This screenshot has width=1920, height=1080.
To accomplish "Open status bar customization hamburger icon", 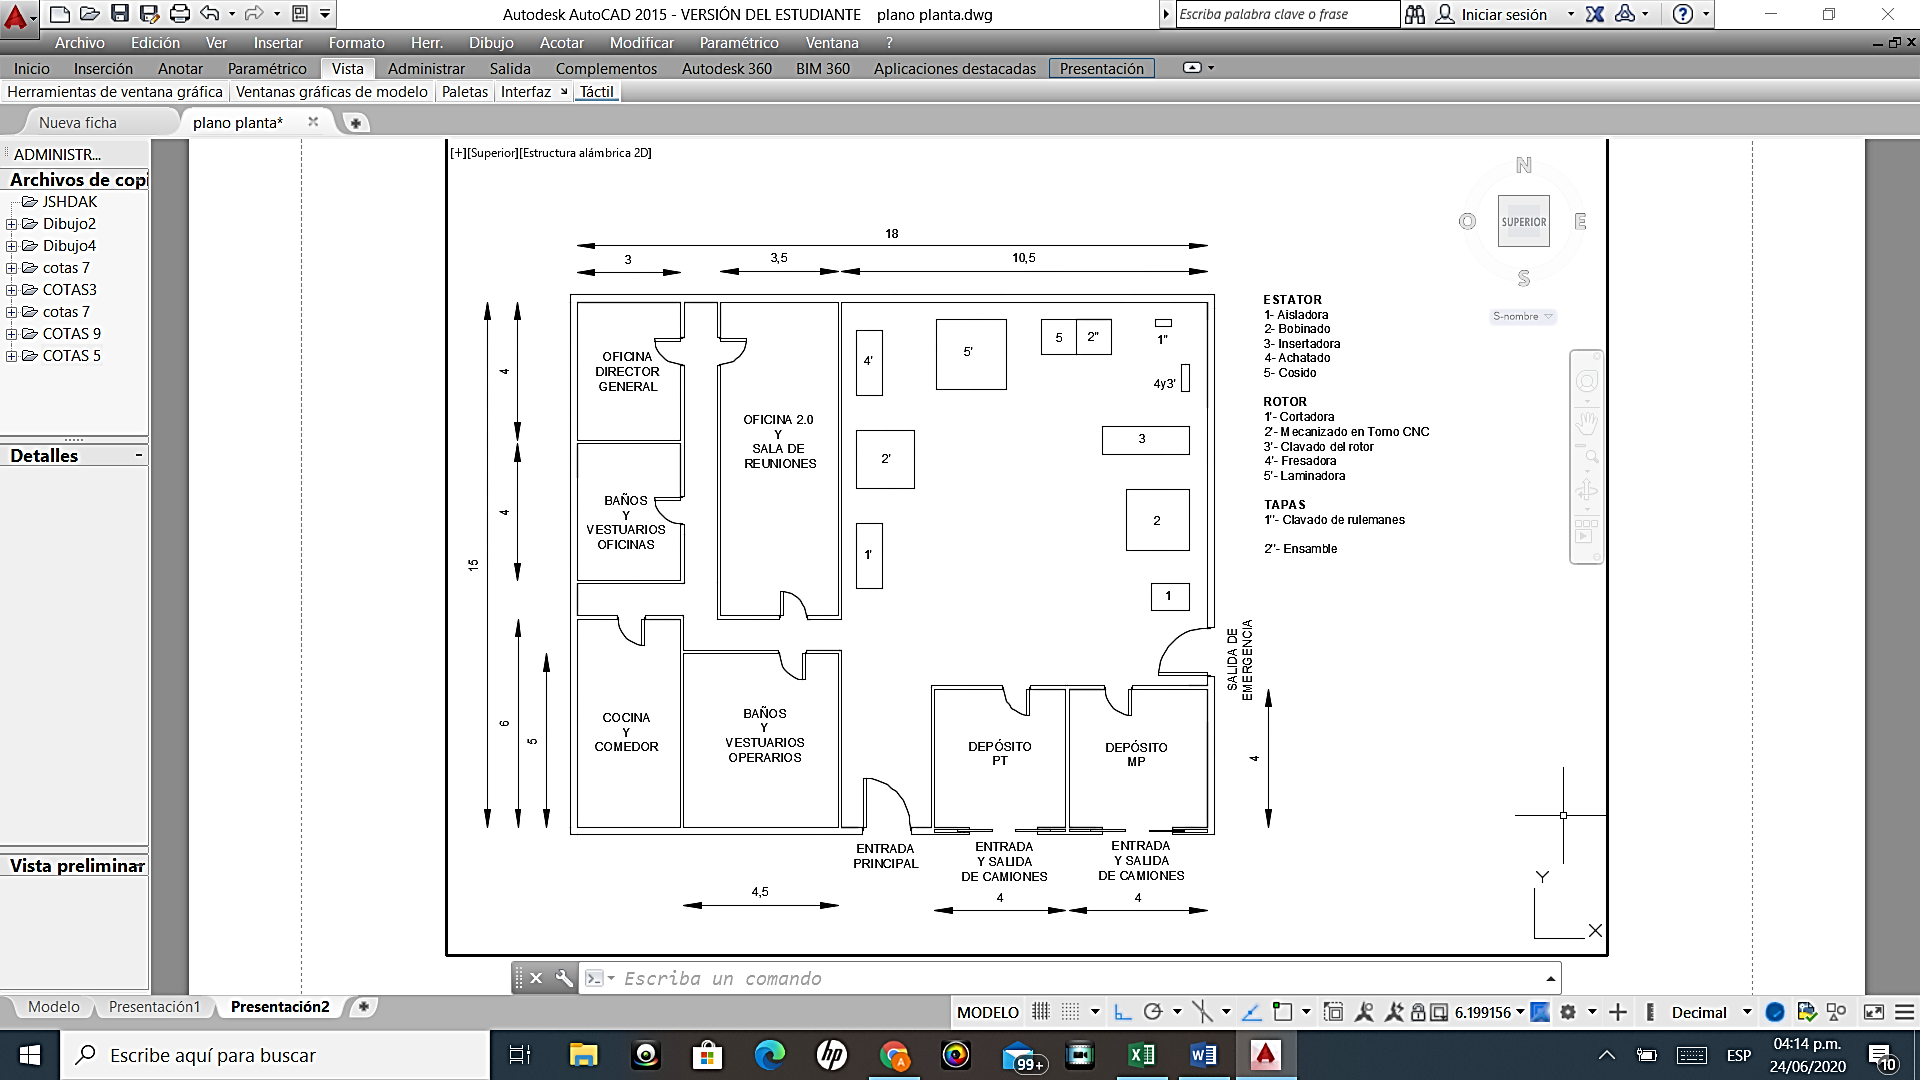I will point(1905,1012).
